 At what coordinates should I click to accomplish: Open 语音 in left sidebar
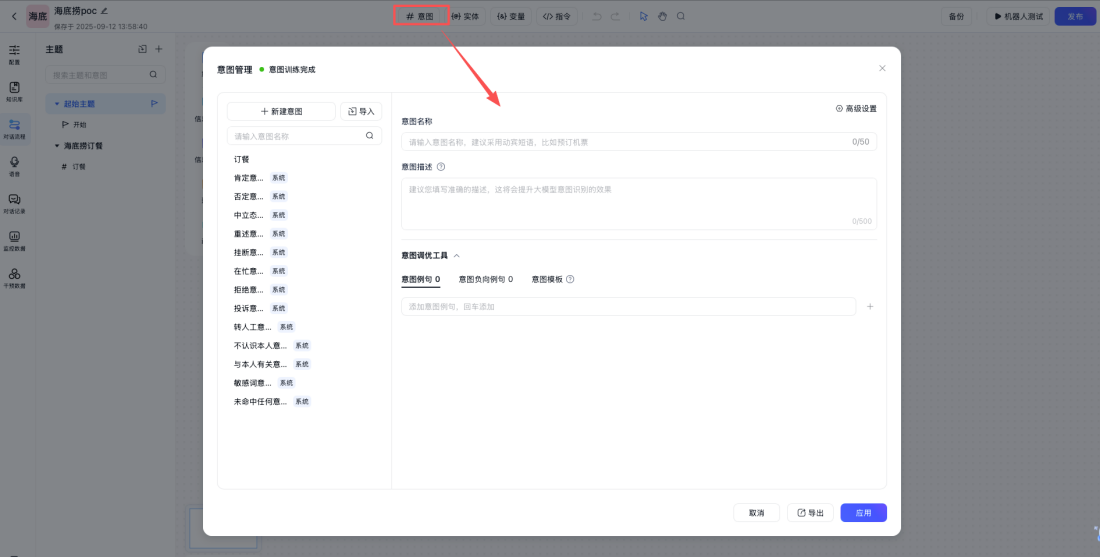pyautogui.click(x=15, y=166)
